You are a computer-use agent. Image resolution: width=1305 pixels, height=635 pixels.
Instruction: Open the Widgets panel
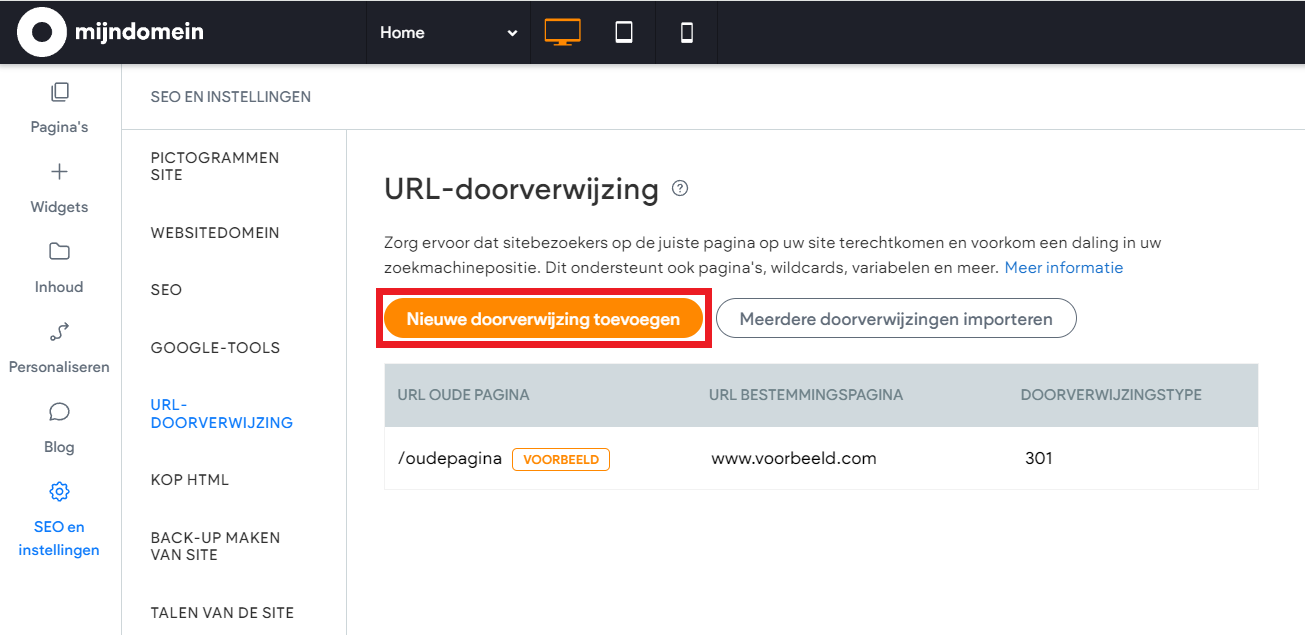(59, 187)
